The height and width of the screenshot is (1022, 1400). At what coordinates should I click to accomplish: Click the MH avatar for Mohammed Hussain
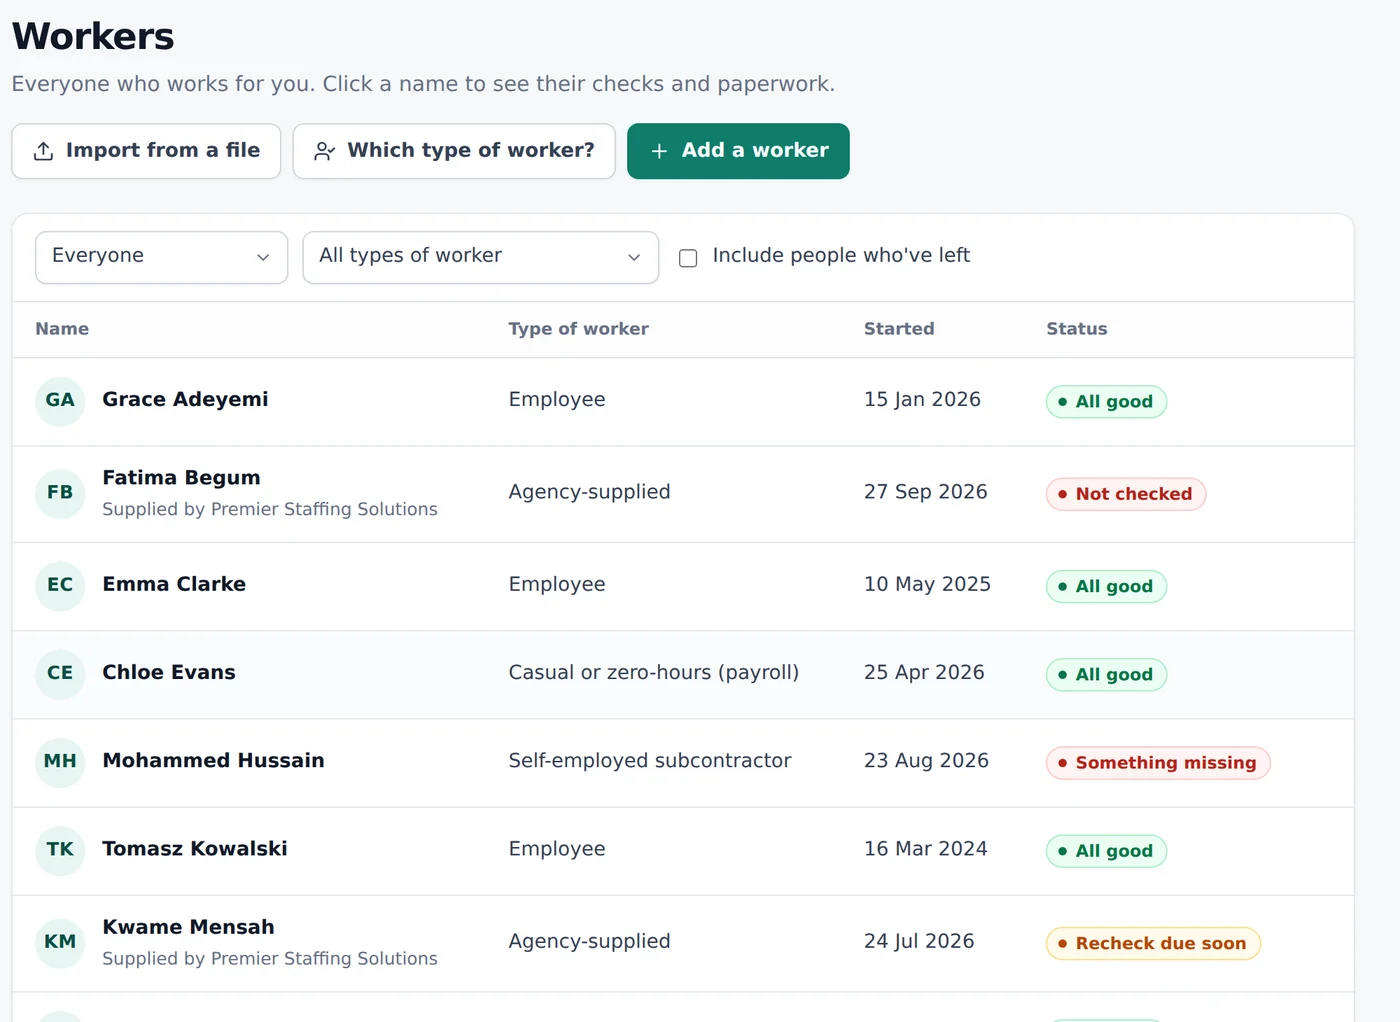60,762
